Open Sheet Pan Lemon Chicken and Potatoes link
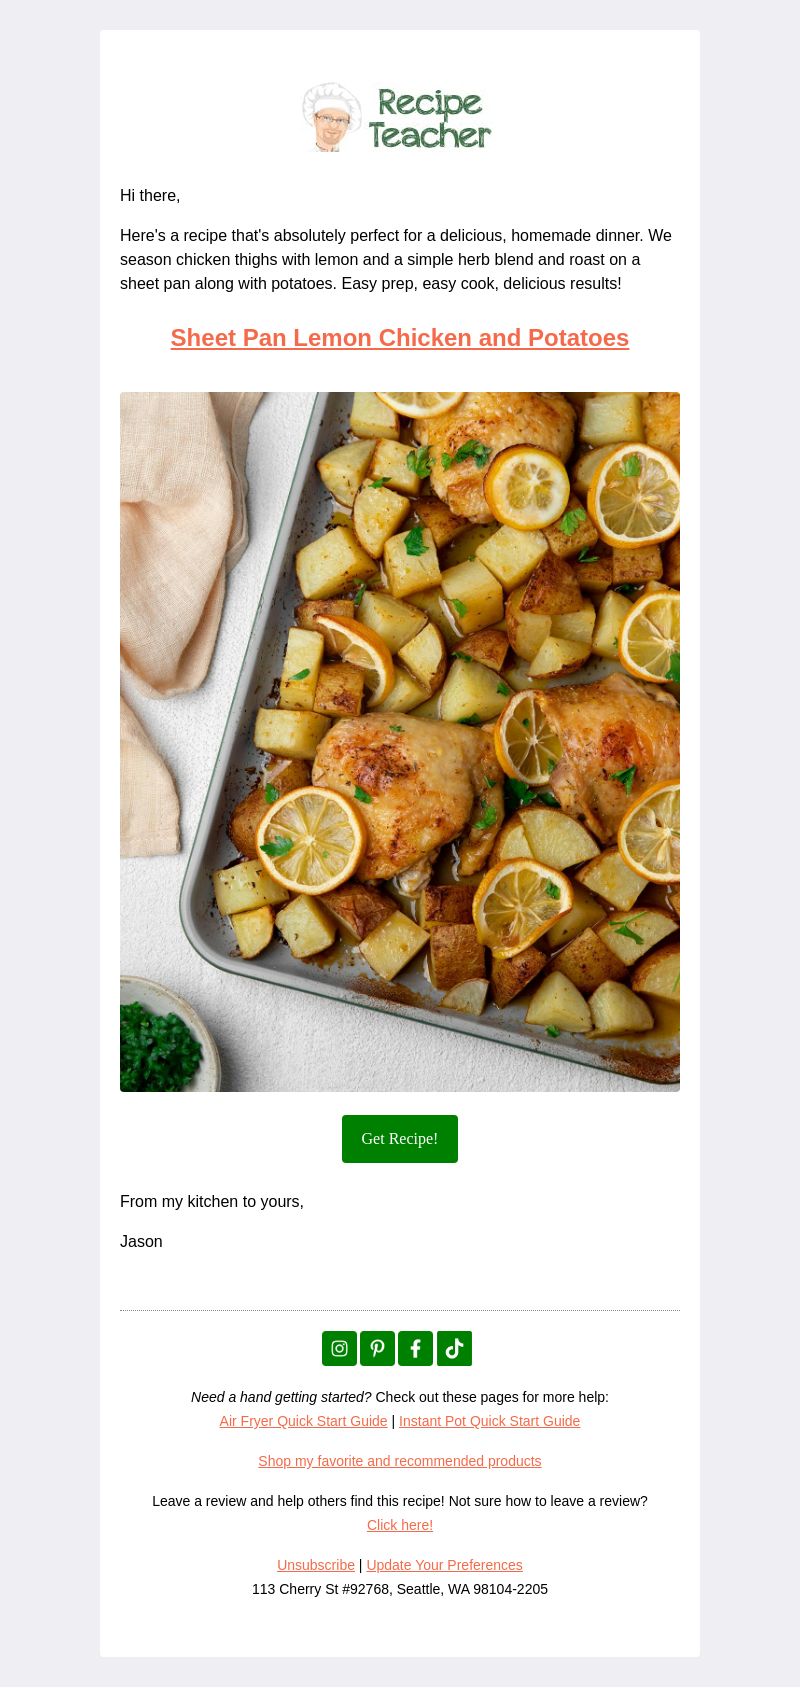Viewport: 800px width, 1688px height. pos(400,338)
